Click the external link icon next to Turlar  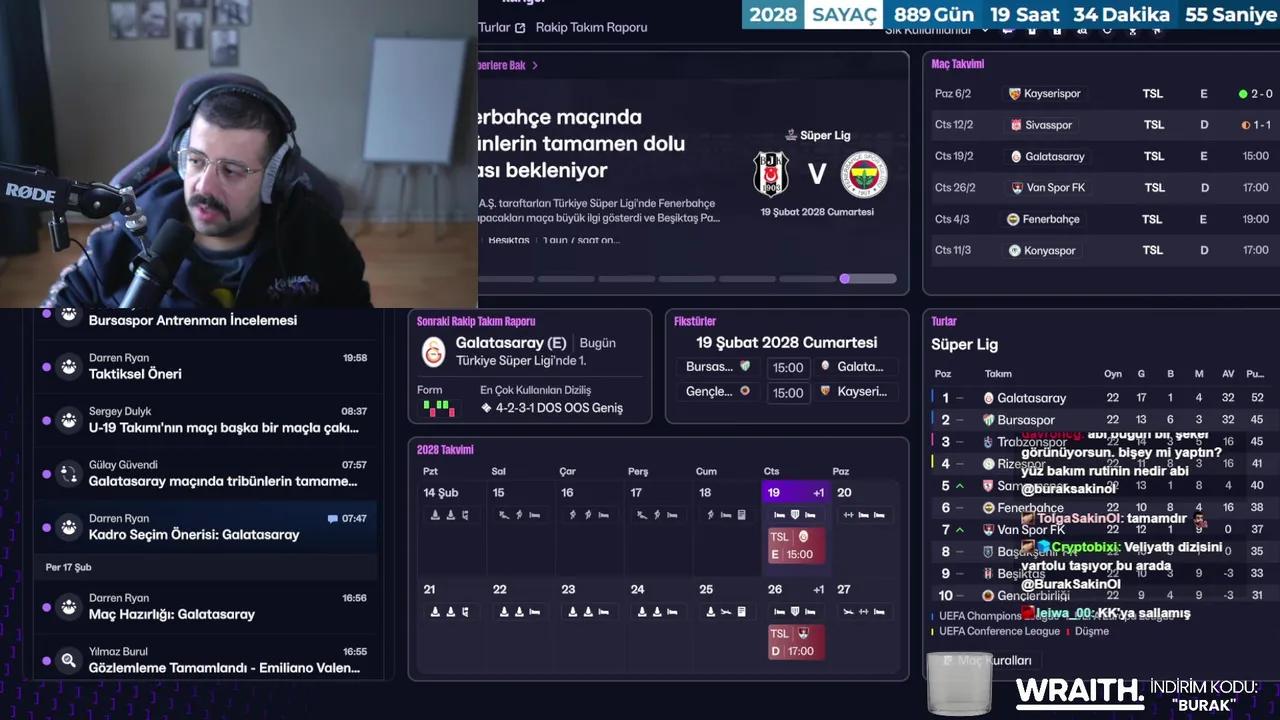[x=520, y=28]
